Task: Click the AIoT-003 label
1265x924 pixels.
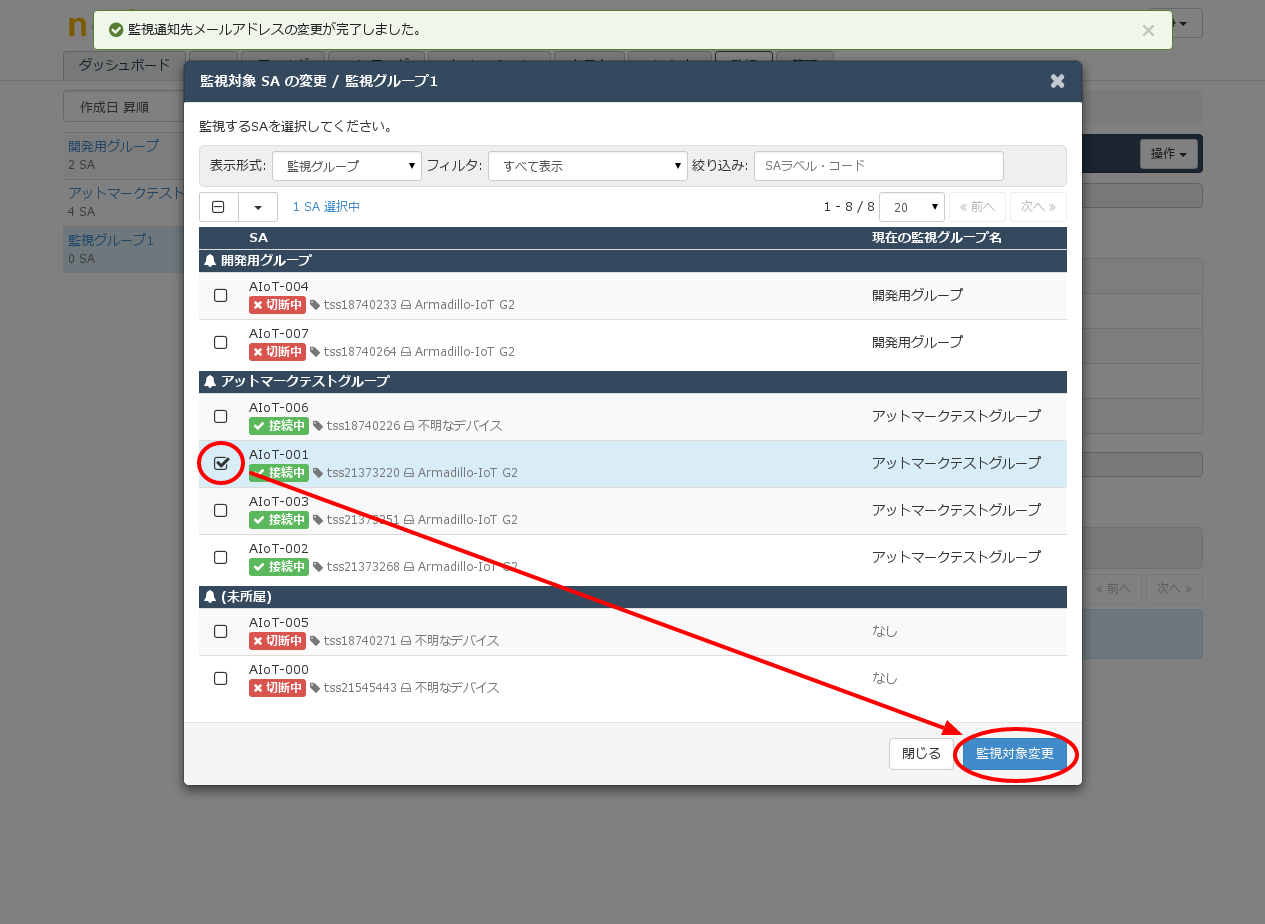Action: pos(279,501)
